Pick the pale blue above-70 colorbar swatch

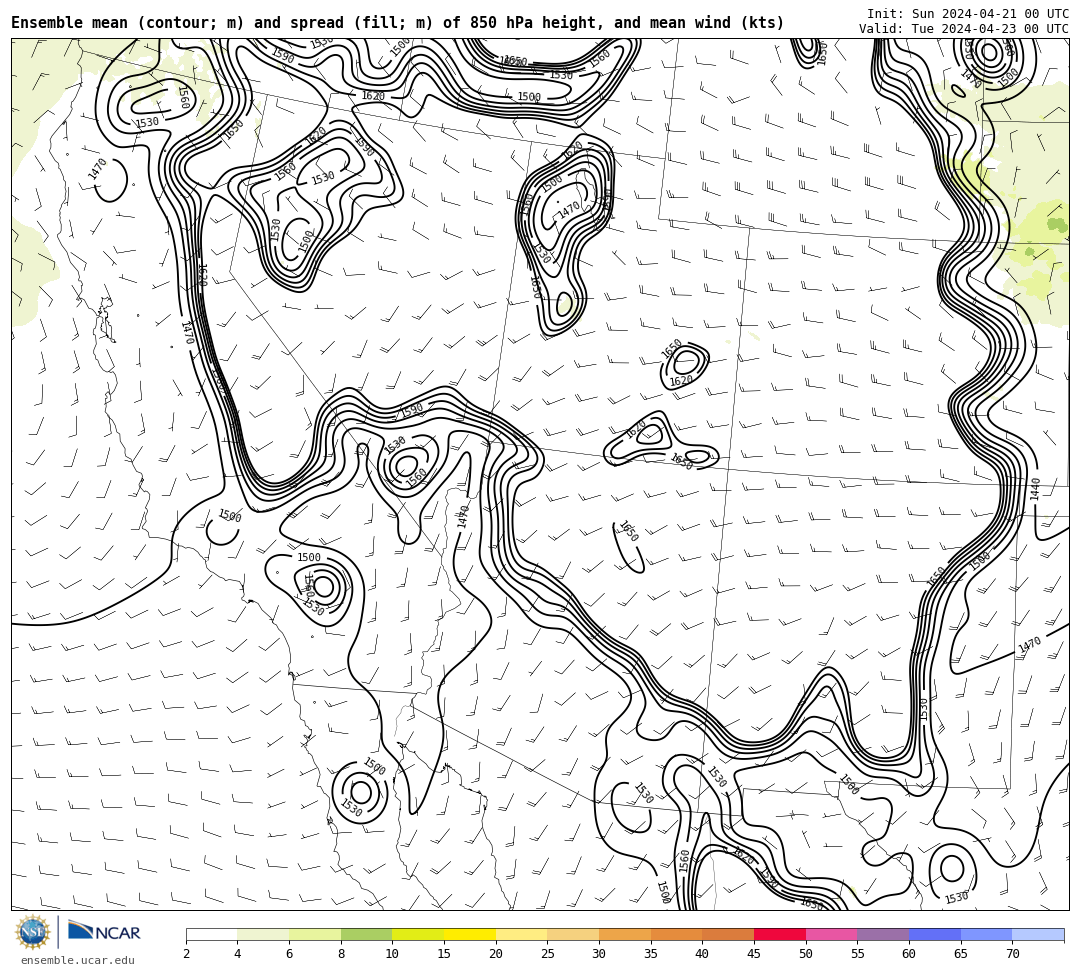coord(1038,934)
